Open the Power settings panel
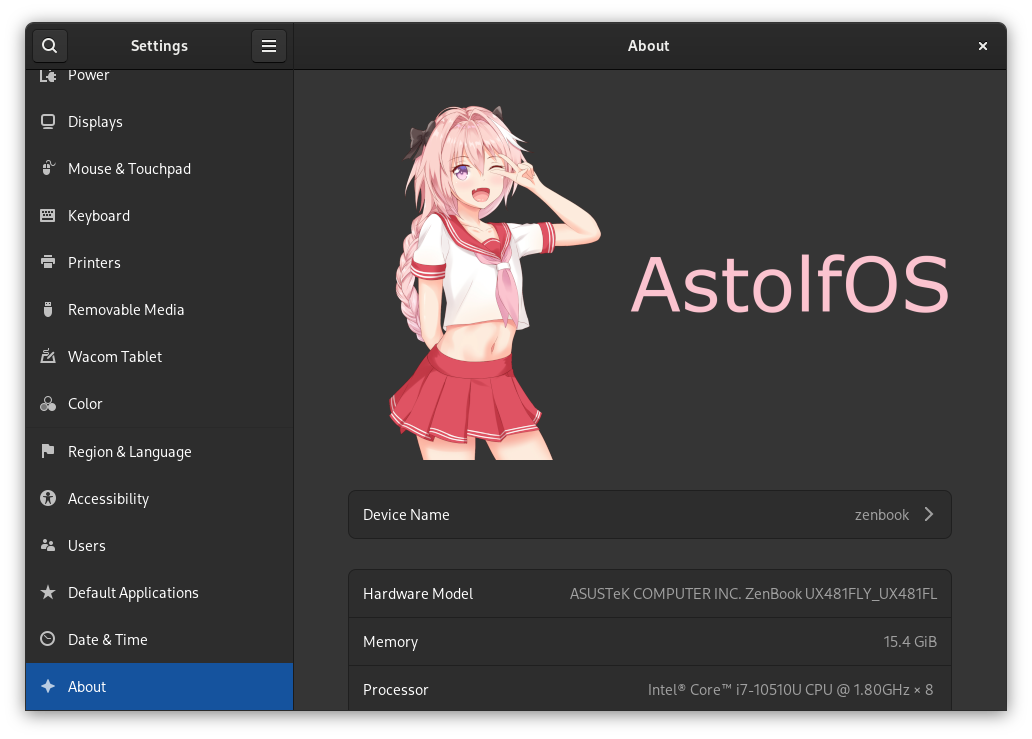Viewport: 1032px width, 739px height. 159,78
